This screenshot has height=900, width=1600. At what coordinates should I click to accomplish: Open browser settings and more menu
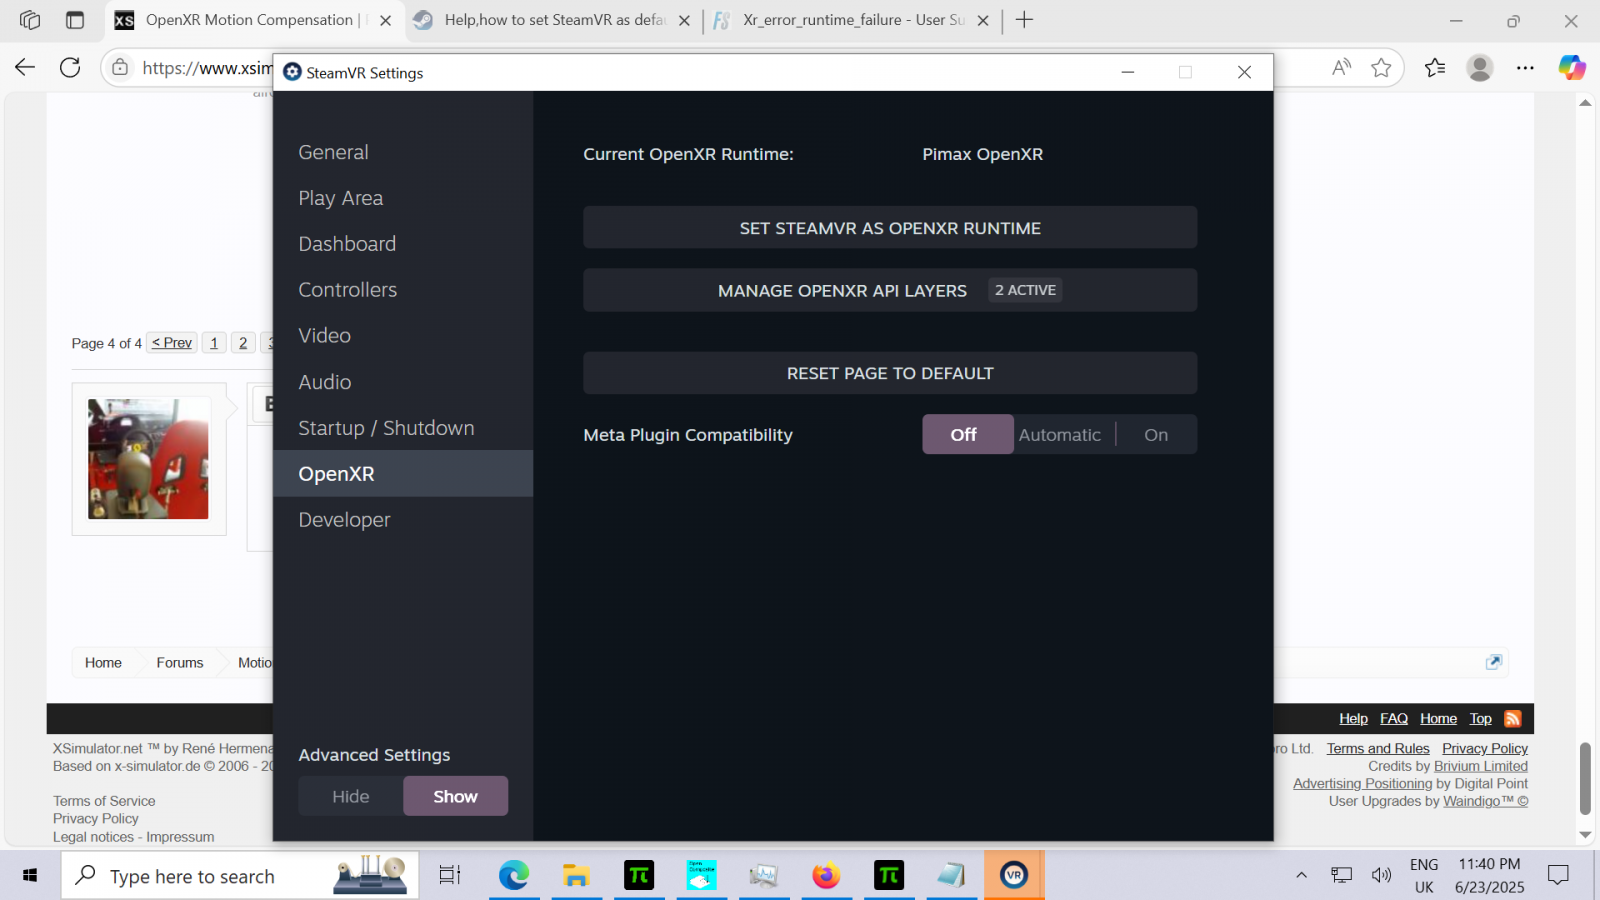coord(1525,67)
